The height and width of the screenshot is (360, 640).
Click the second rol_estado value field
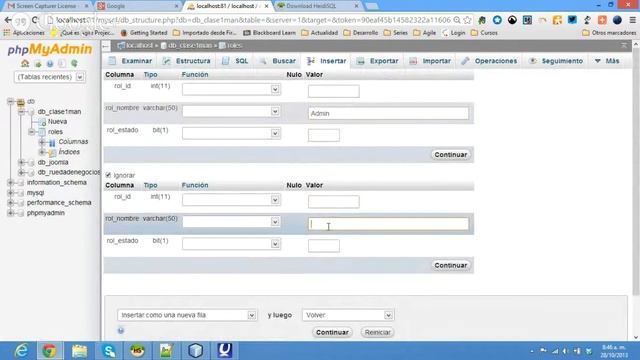pyautogui.click(x=324, y=246)
